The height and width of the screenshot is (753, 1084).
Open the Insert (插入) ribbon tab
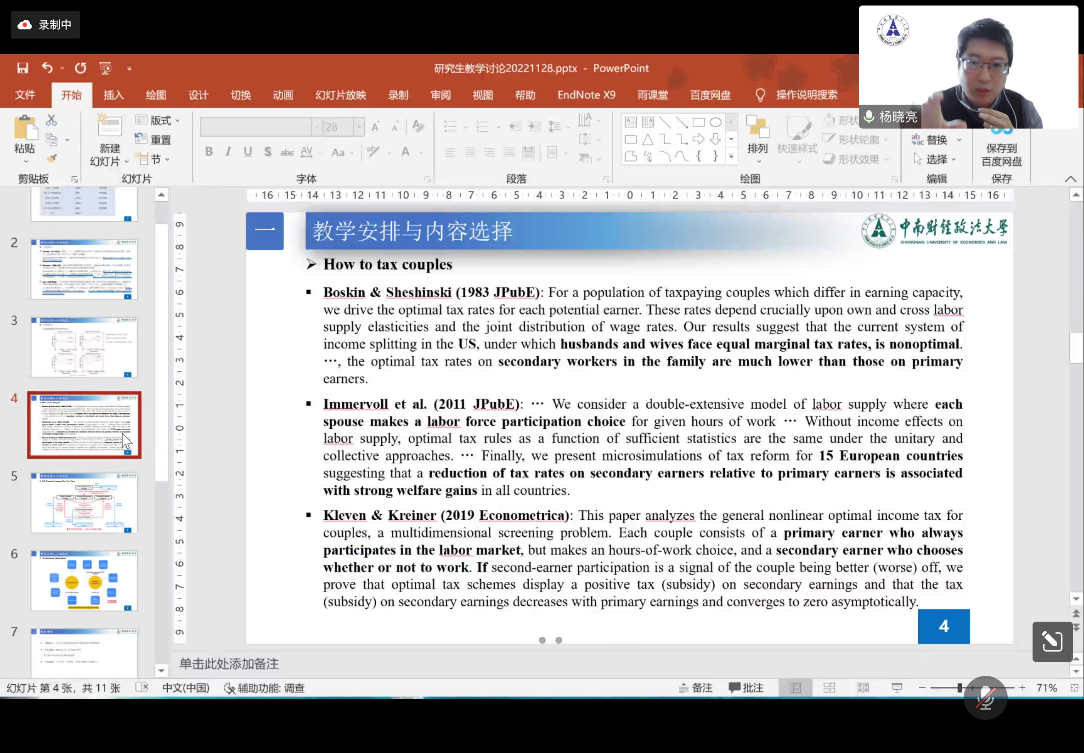(x=114, y=95)
